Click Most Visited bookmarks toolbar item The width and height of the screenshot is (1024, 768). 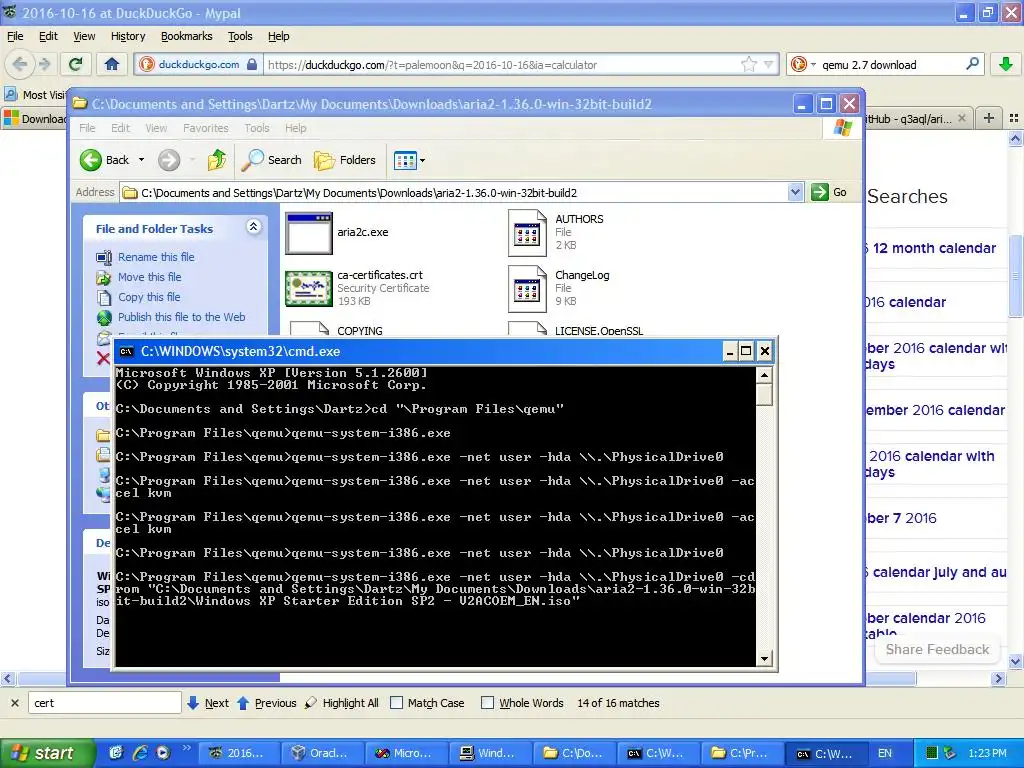coord(35,95)
